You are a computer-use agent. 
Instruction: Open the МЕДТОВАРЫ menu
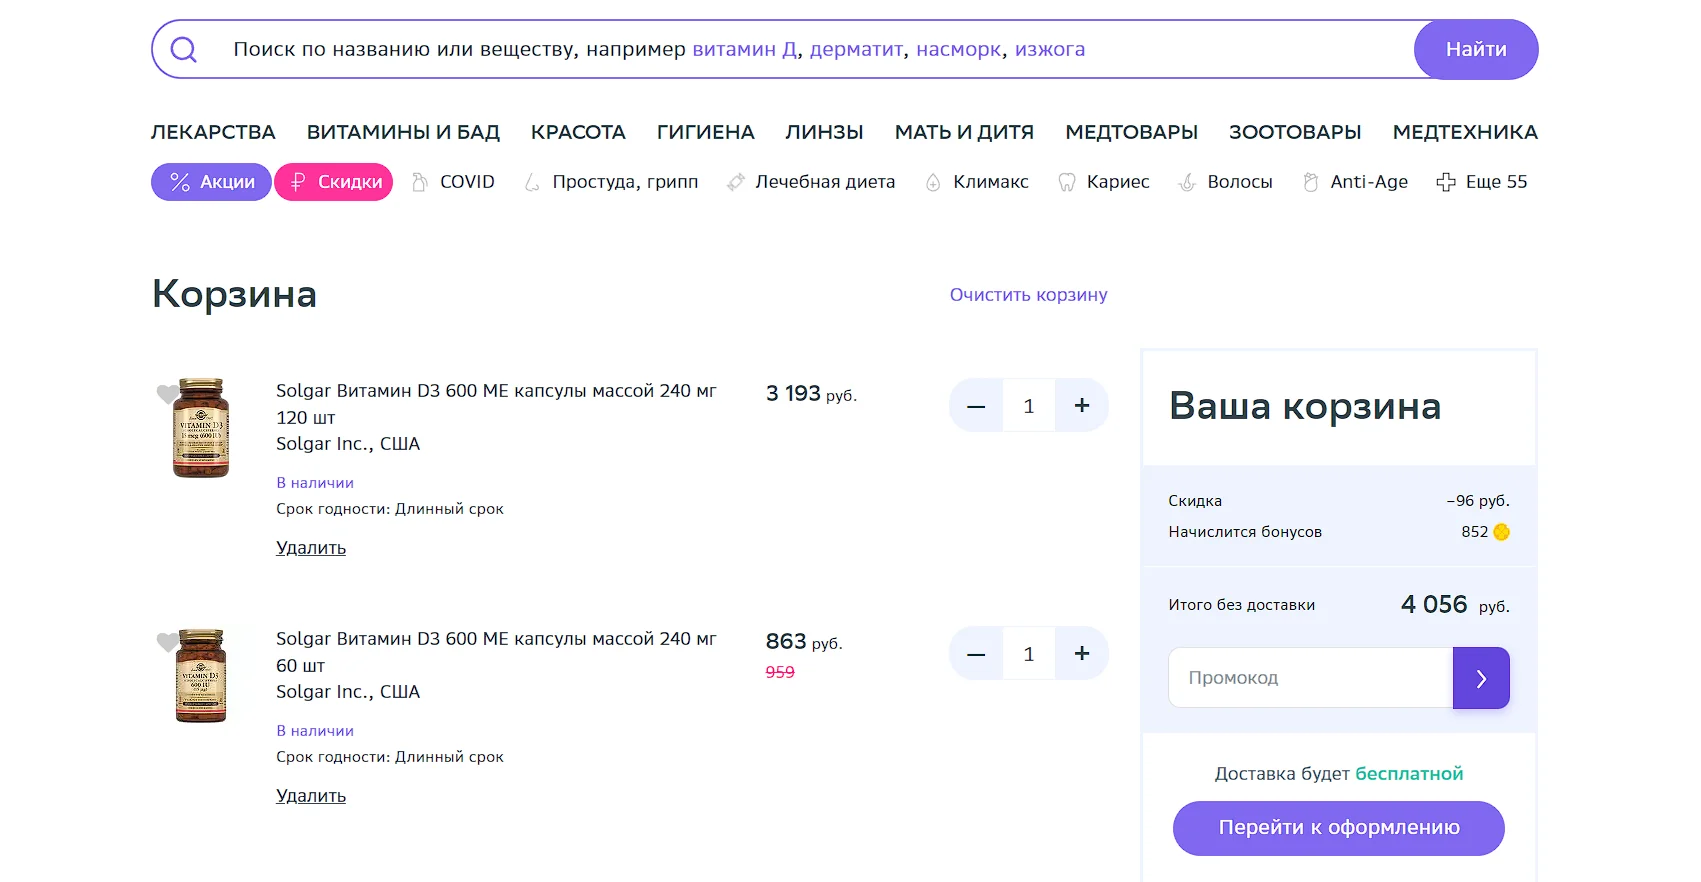pyautogui.click(x=1131, y=132)
